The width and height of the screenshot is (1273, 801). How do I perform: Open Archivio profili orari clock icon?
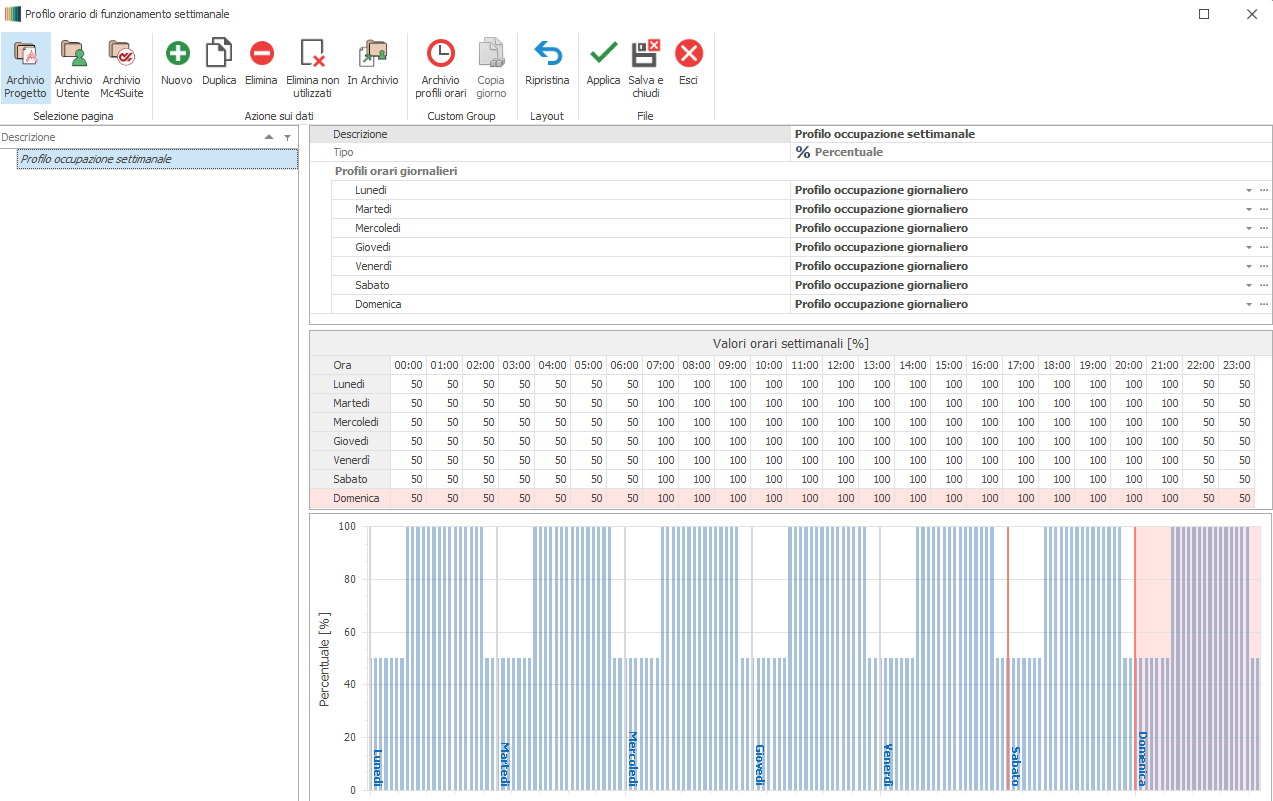coord(440,55)
